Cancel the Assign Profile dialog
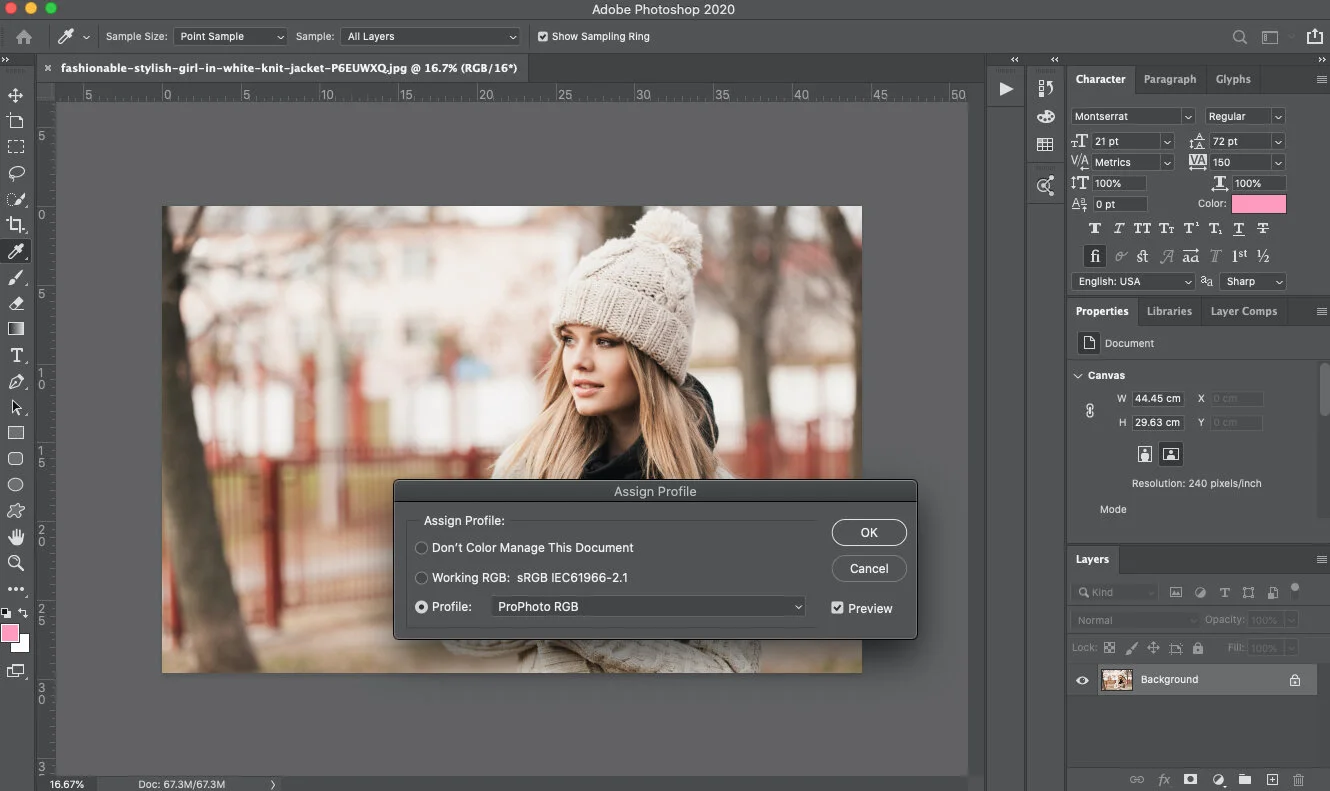Screen dimensions: 1330x791 pyautogui.click(x=868, y=568)
